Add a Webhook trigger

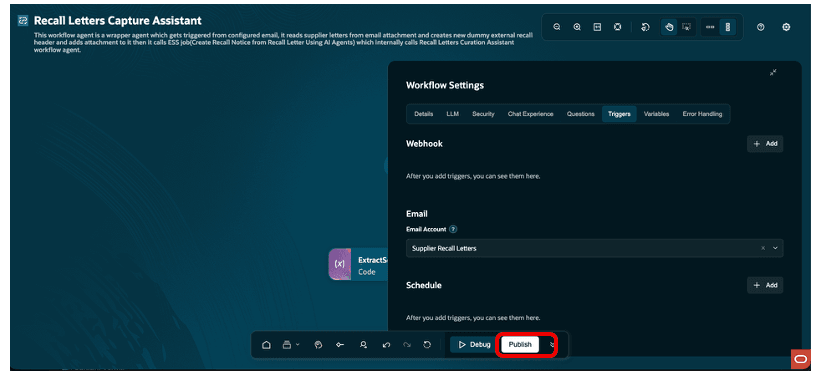click(x=765, y=144)
